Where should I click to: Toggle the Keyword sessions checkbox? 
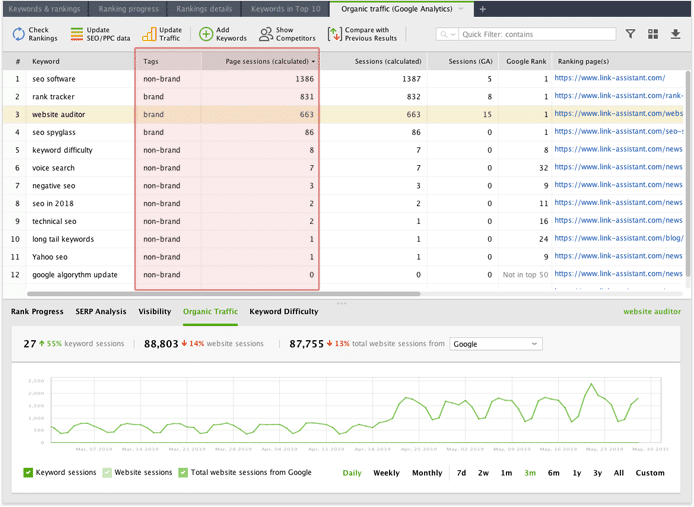point(28,472)
